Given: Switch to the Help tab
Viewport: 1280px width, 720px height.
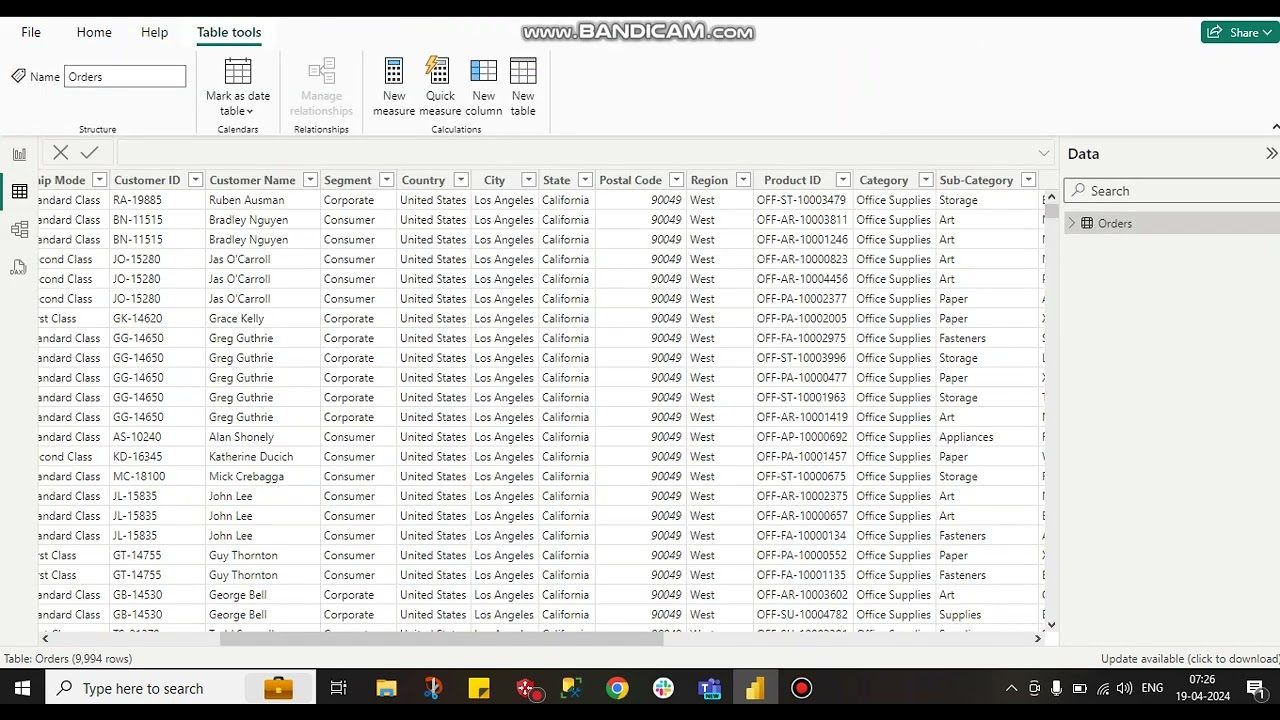Looking at the screenshot, I should [x=154, y=32].
